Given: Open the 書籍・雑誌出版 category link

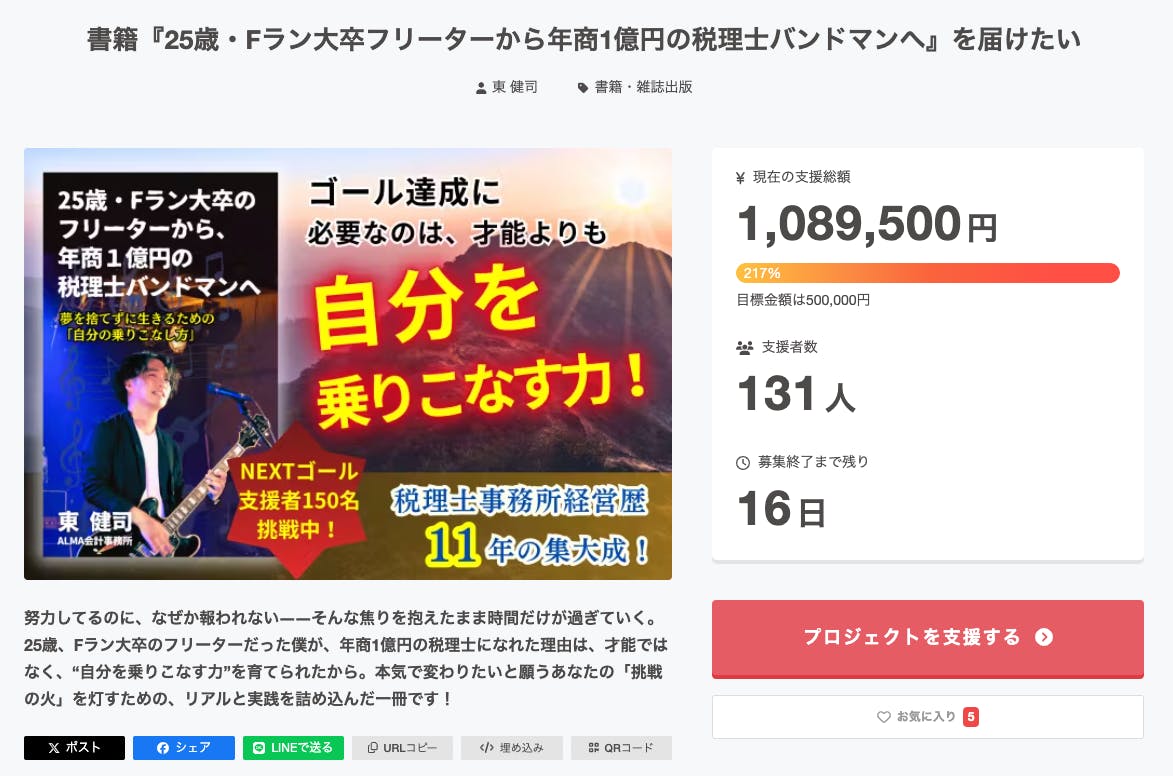Looking at the screenshot, I should (644, 87).
